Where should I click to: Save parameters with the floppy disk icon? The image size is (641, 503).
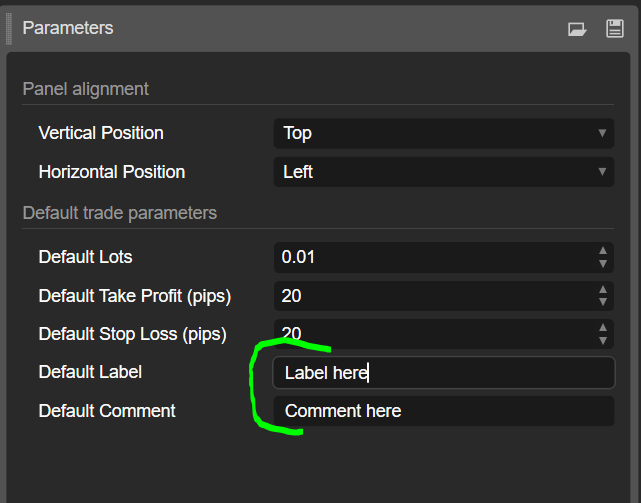click(614, 29)
